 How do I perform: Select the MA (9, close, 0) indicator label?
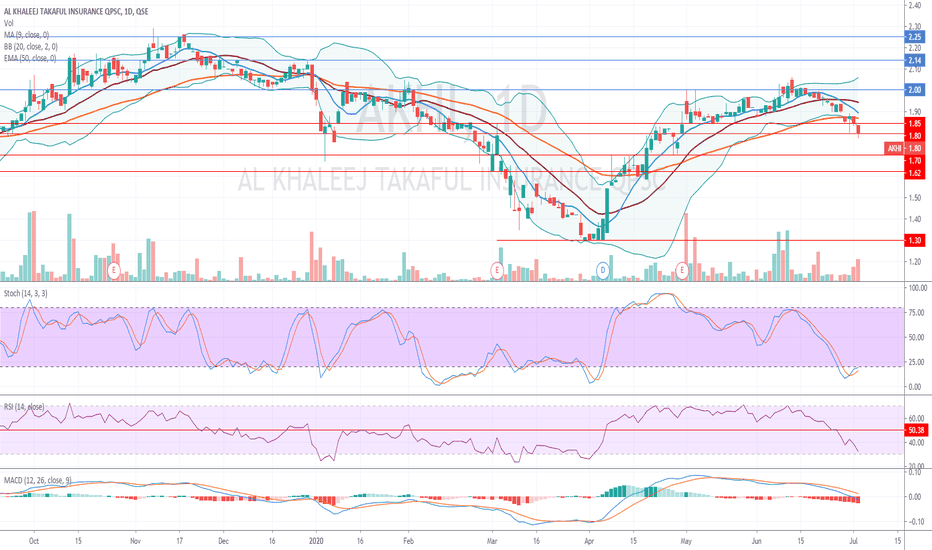pyautogui.click(x=26, y=35)
